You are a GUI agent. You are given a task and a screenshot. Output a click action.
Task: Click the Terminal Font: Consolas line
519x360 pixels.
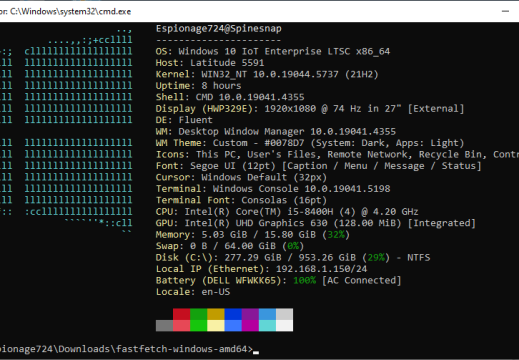[x=241, y=200]
